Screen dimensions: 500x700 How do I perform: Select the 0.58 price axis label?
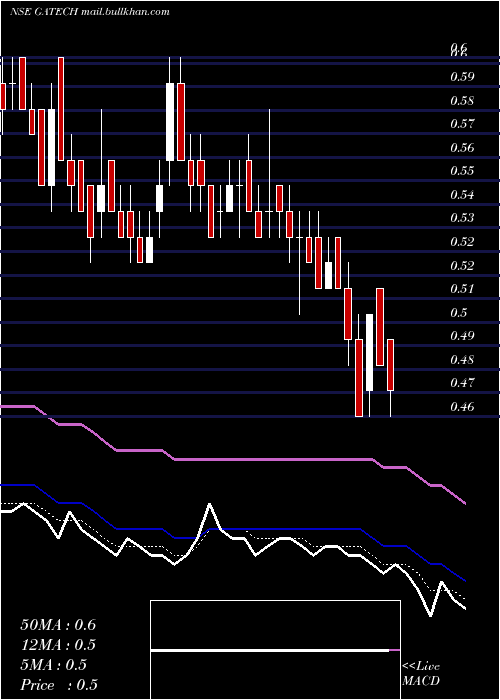click(462, 100)
